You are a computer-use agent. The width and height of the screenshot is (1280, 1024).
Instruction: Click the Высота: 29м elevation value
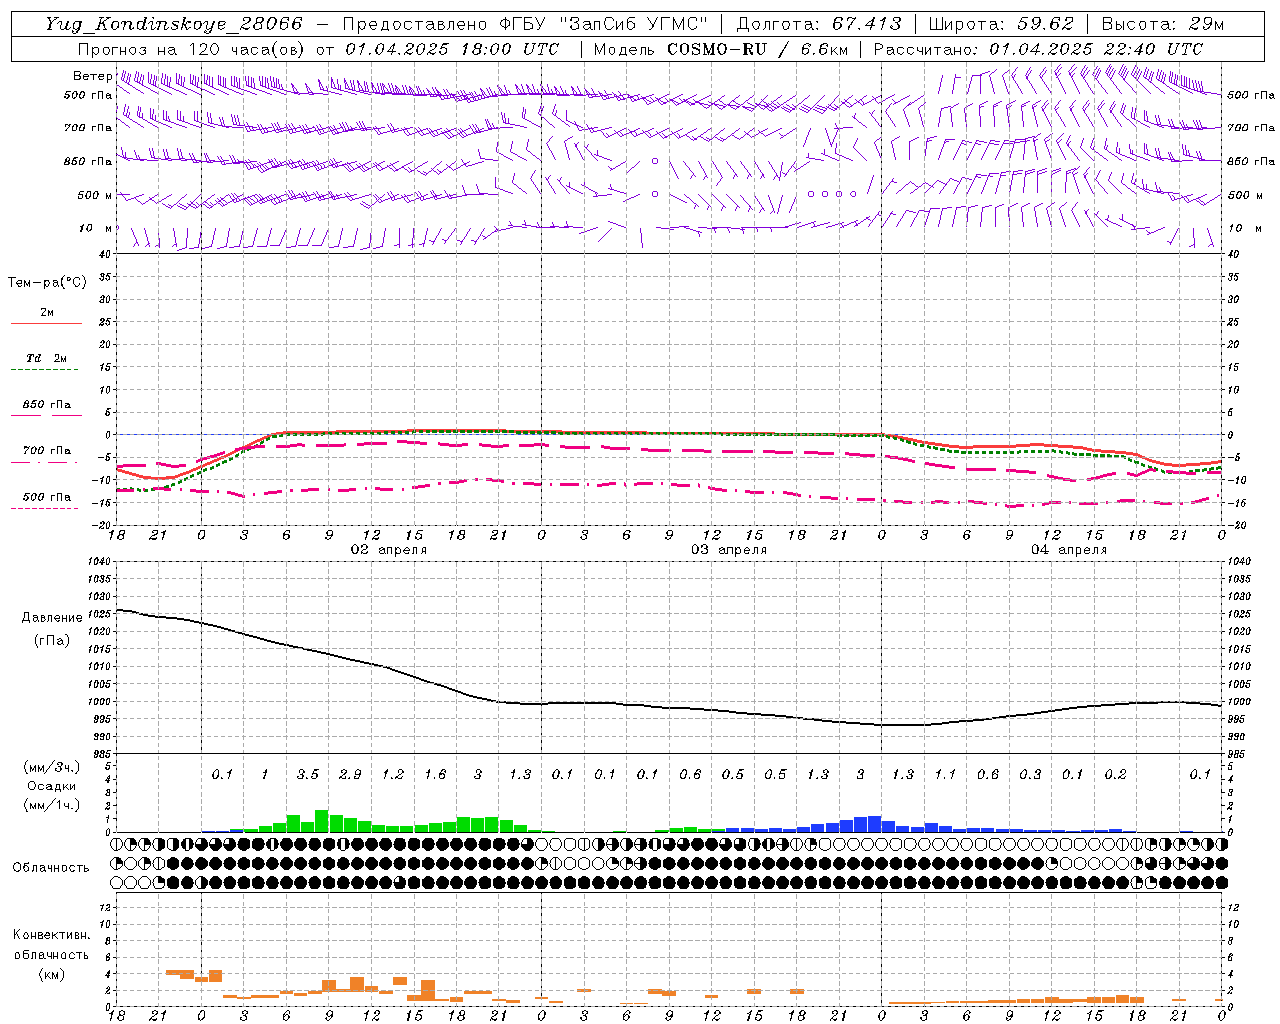(x=1162, y=24)
